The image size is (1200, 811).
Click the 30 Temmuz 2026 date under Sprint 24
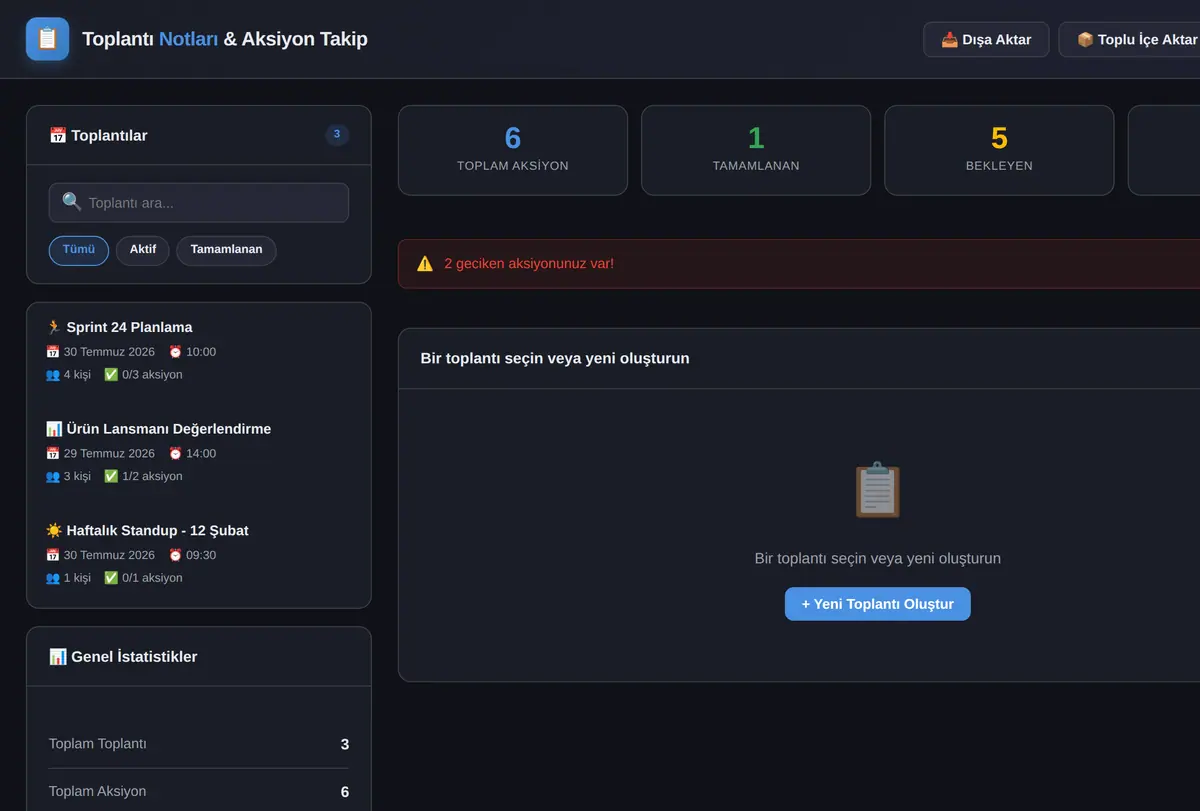coord(109,352)
